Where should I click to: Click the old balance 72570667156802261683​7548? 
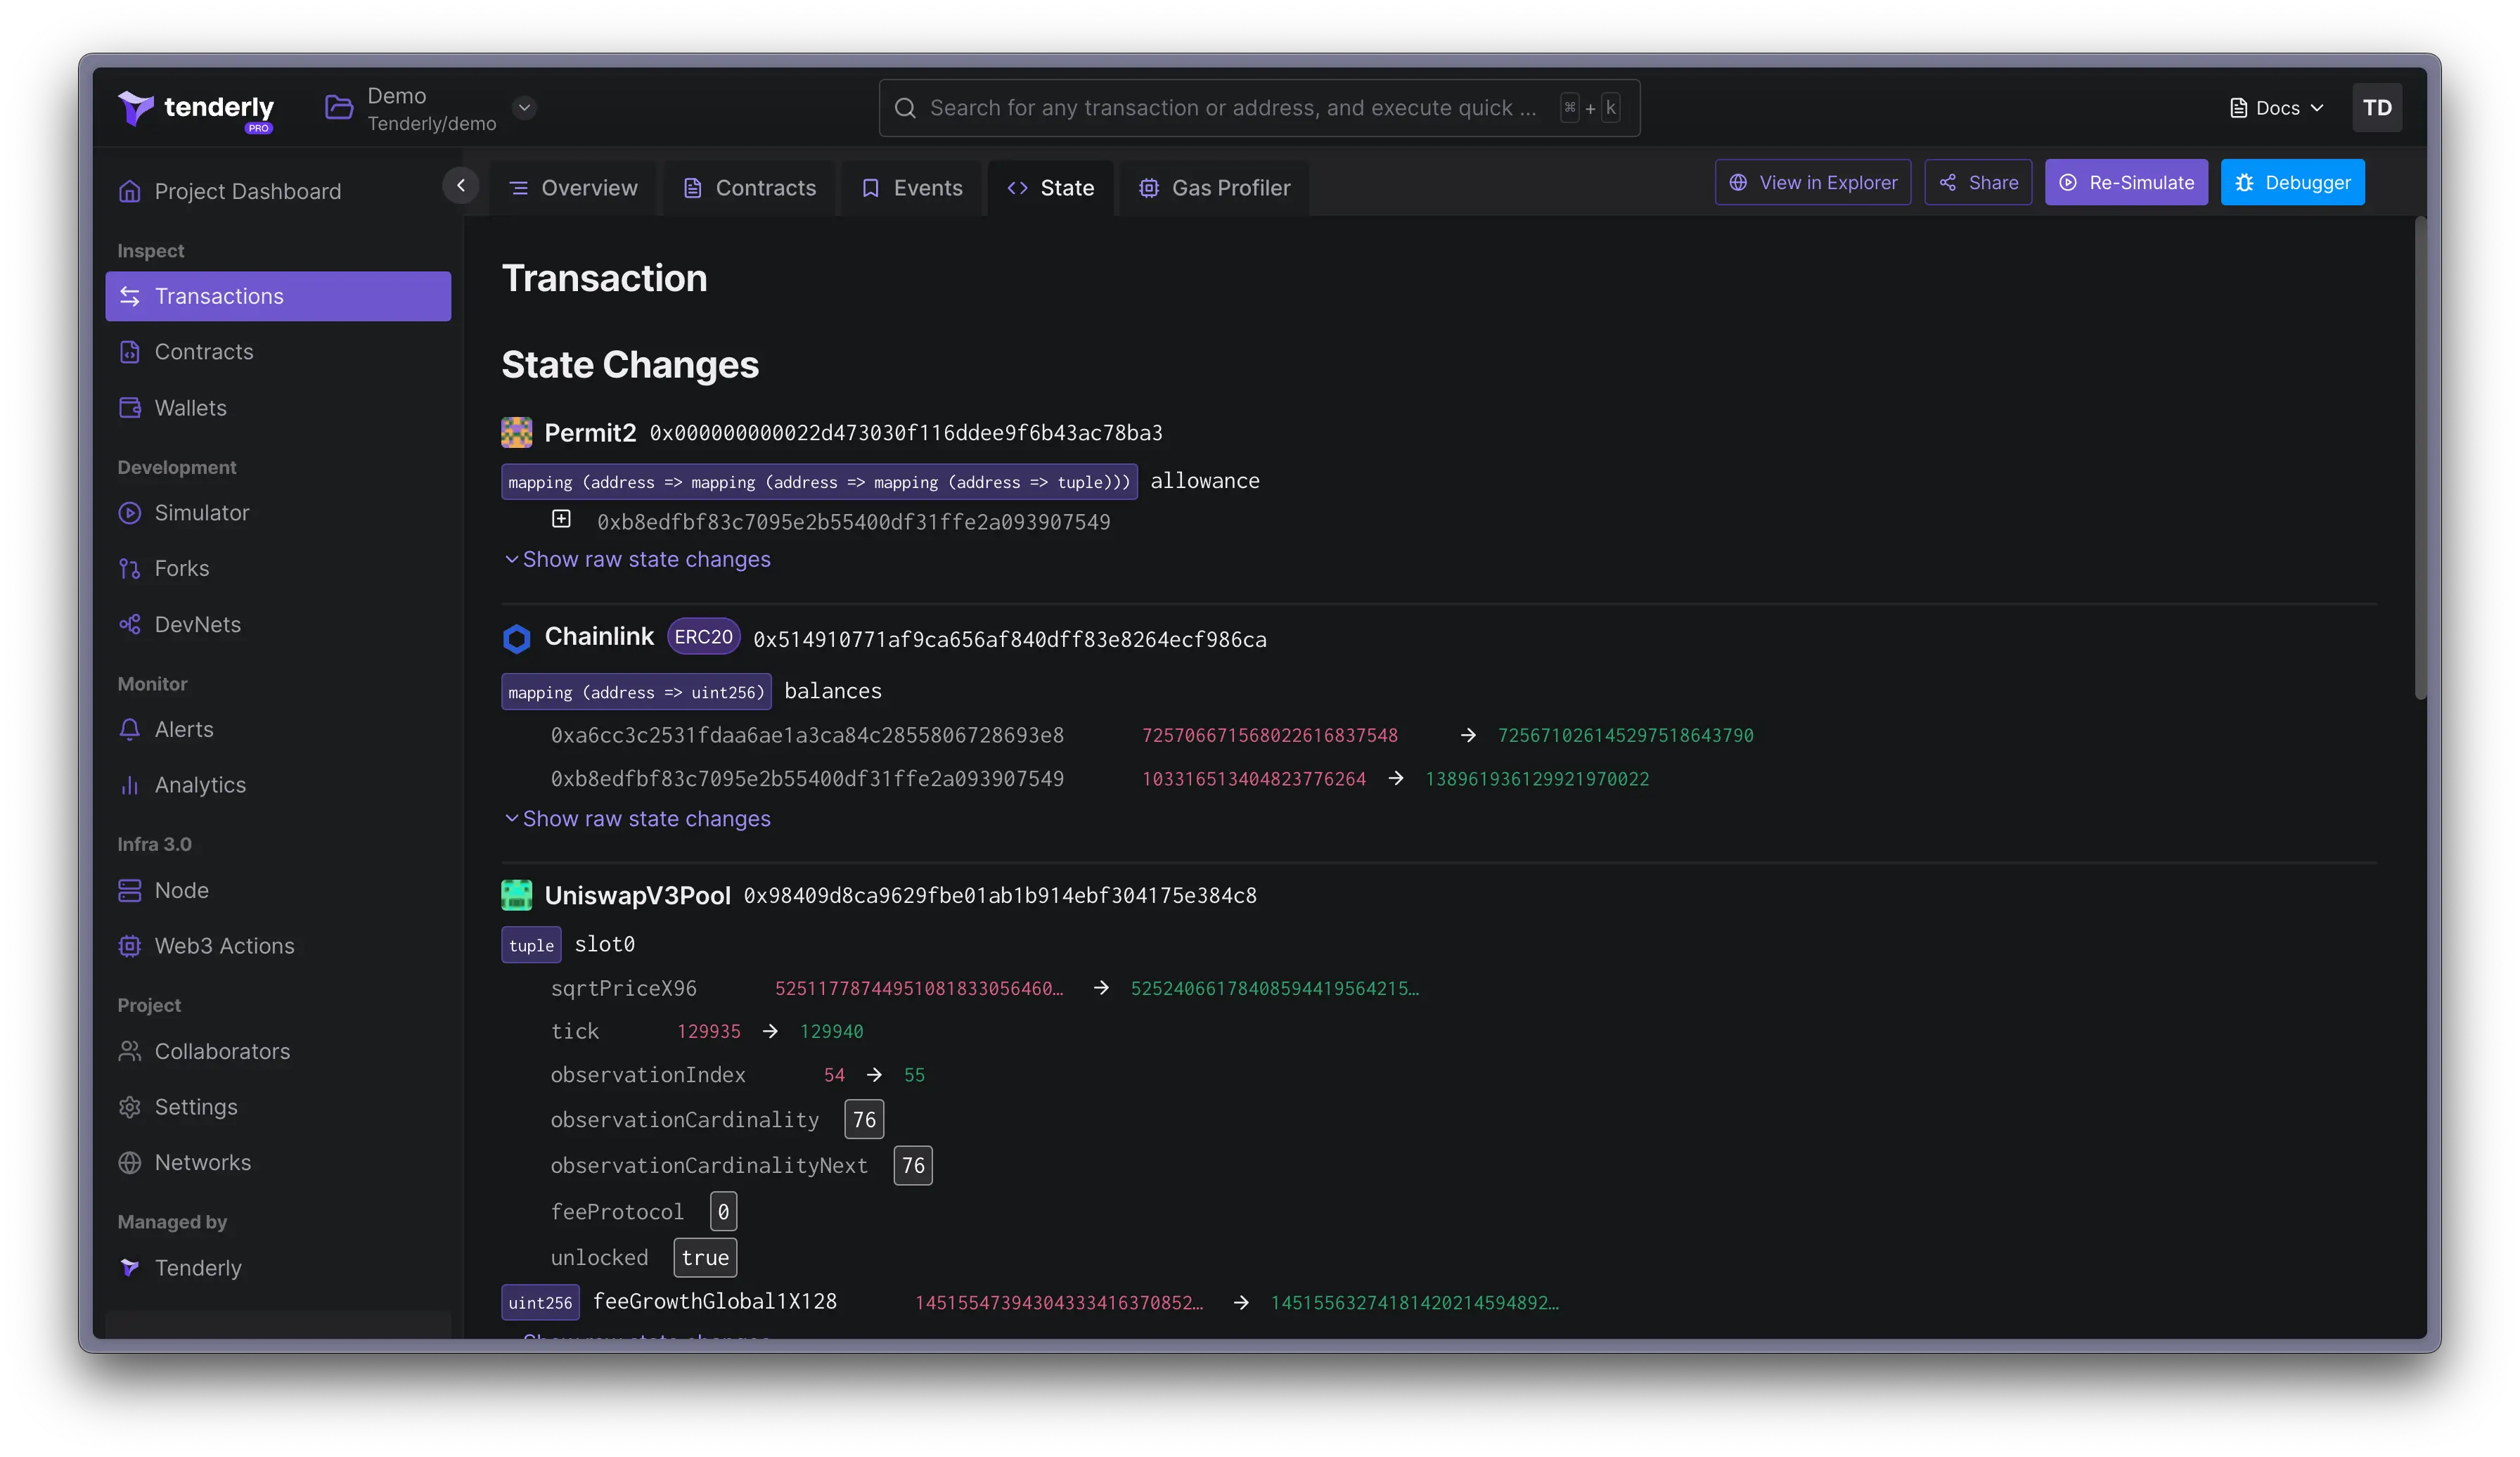click(1270, 736)
